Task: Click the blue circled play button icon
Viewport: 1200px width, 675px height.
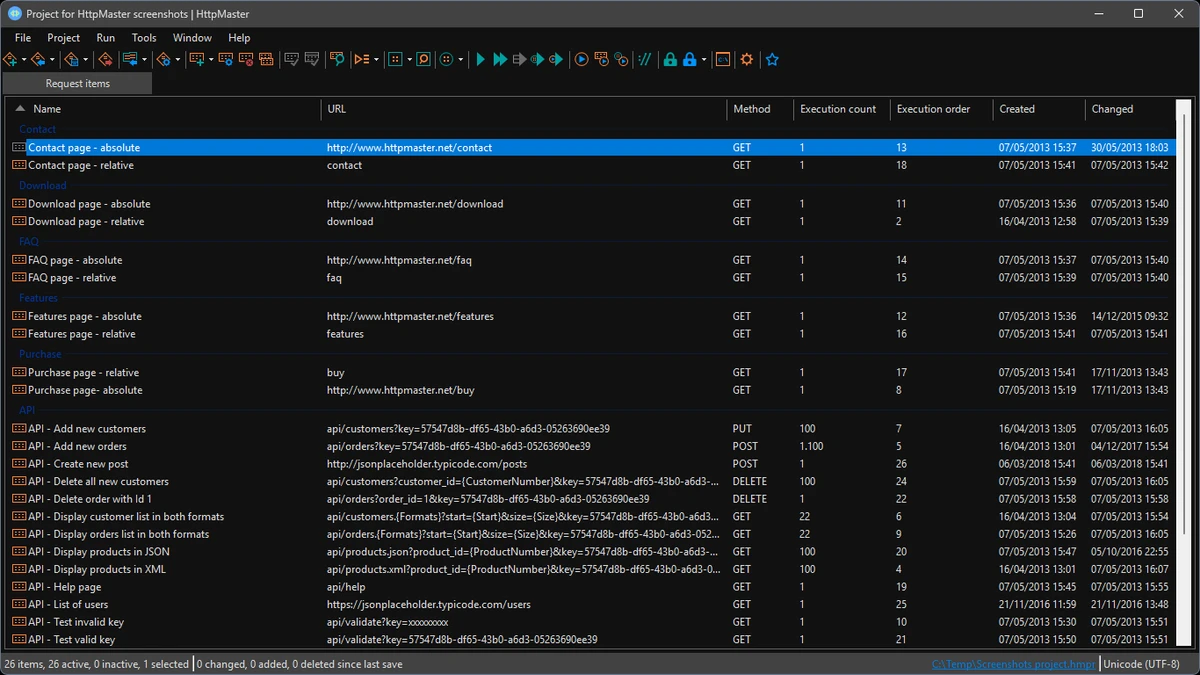Action: 581,60
